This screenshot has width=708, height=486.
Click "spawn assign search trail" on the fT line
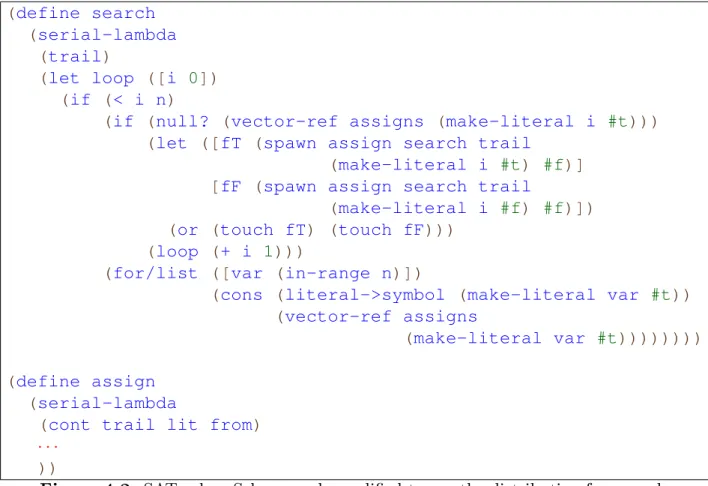point(396,143)
